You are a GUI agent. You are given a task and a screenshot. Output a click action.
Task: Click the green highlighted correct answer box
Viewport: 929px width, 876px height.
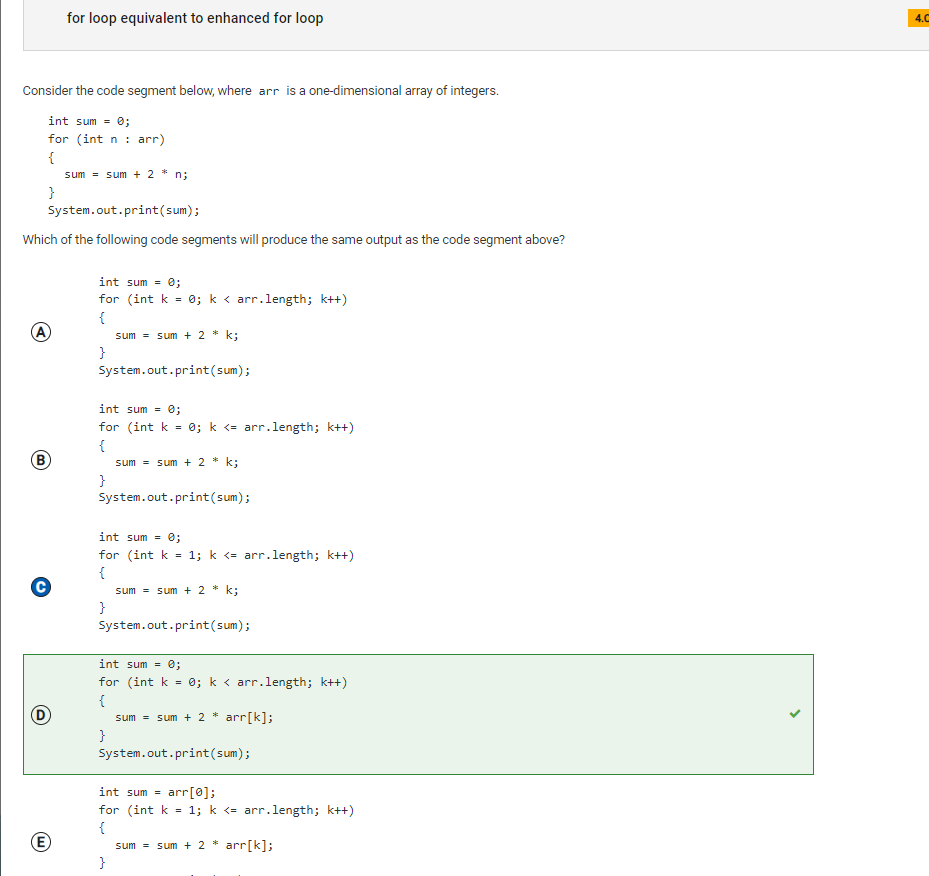(418, 714)
